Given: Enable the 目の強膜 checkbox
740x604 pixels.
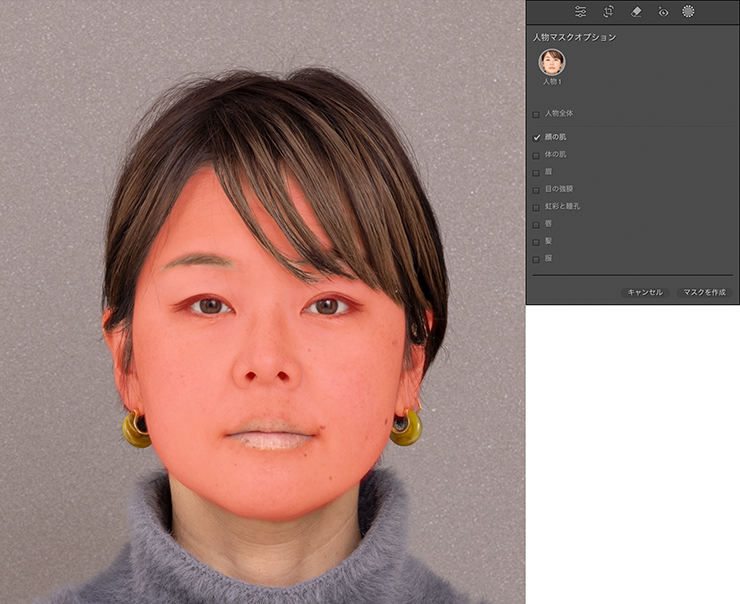Looking at the screenshot, I should pyautogui.click(x=537, y=189).
